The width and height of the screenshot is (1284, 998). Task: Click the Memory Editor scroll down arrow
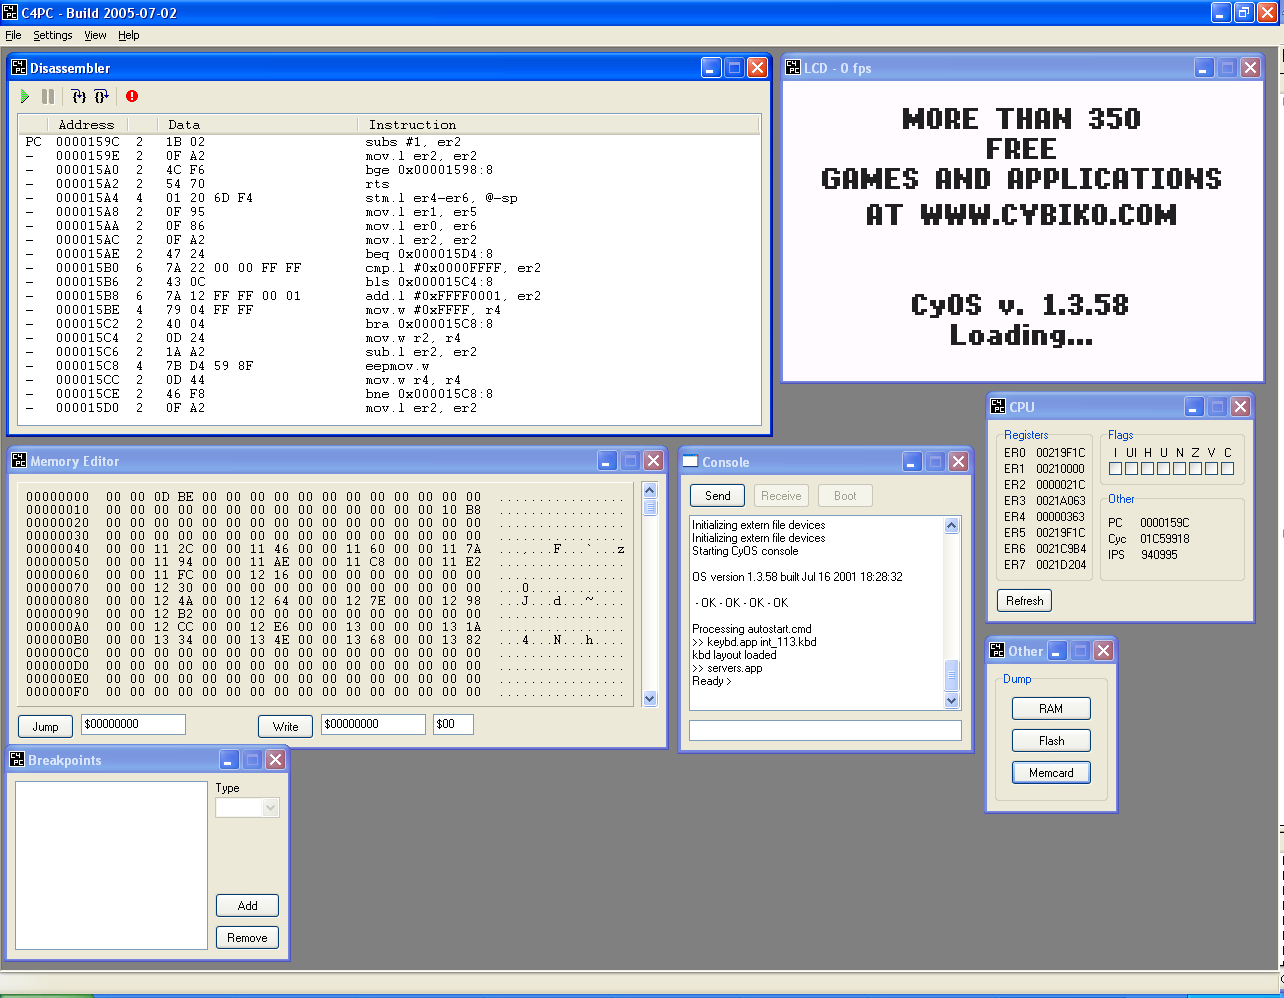tap(650, 699)
